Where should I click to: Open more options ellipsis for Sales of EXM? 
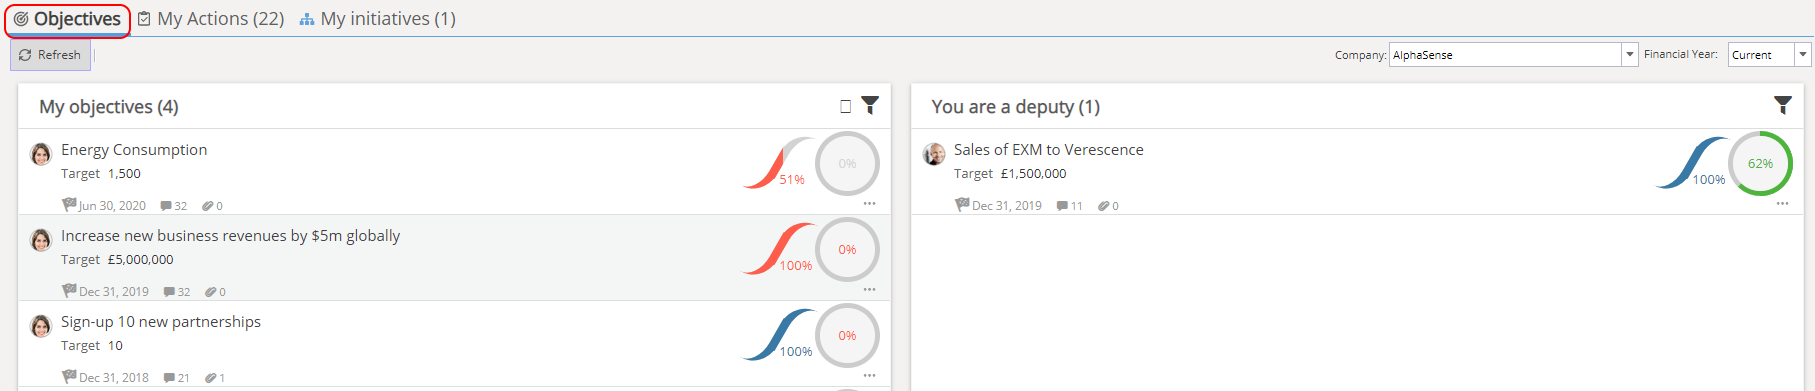(x=1782, y=204)
